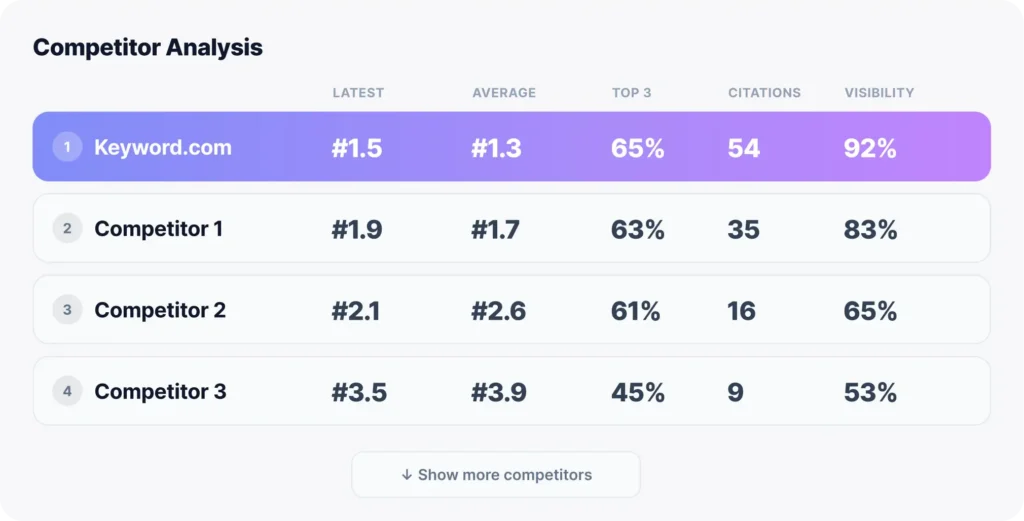Click the rank 3 badge icon
Image resolution: width=1024 pixels, height=521 pixels.
click(x=67, y=310)
